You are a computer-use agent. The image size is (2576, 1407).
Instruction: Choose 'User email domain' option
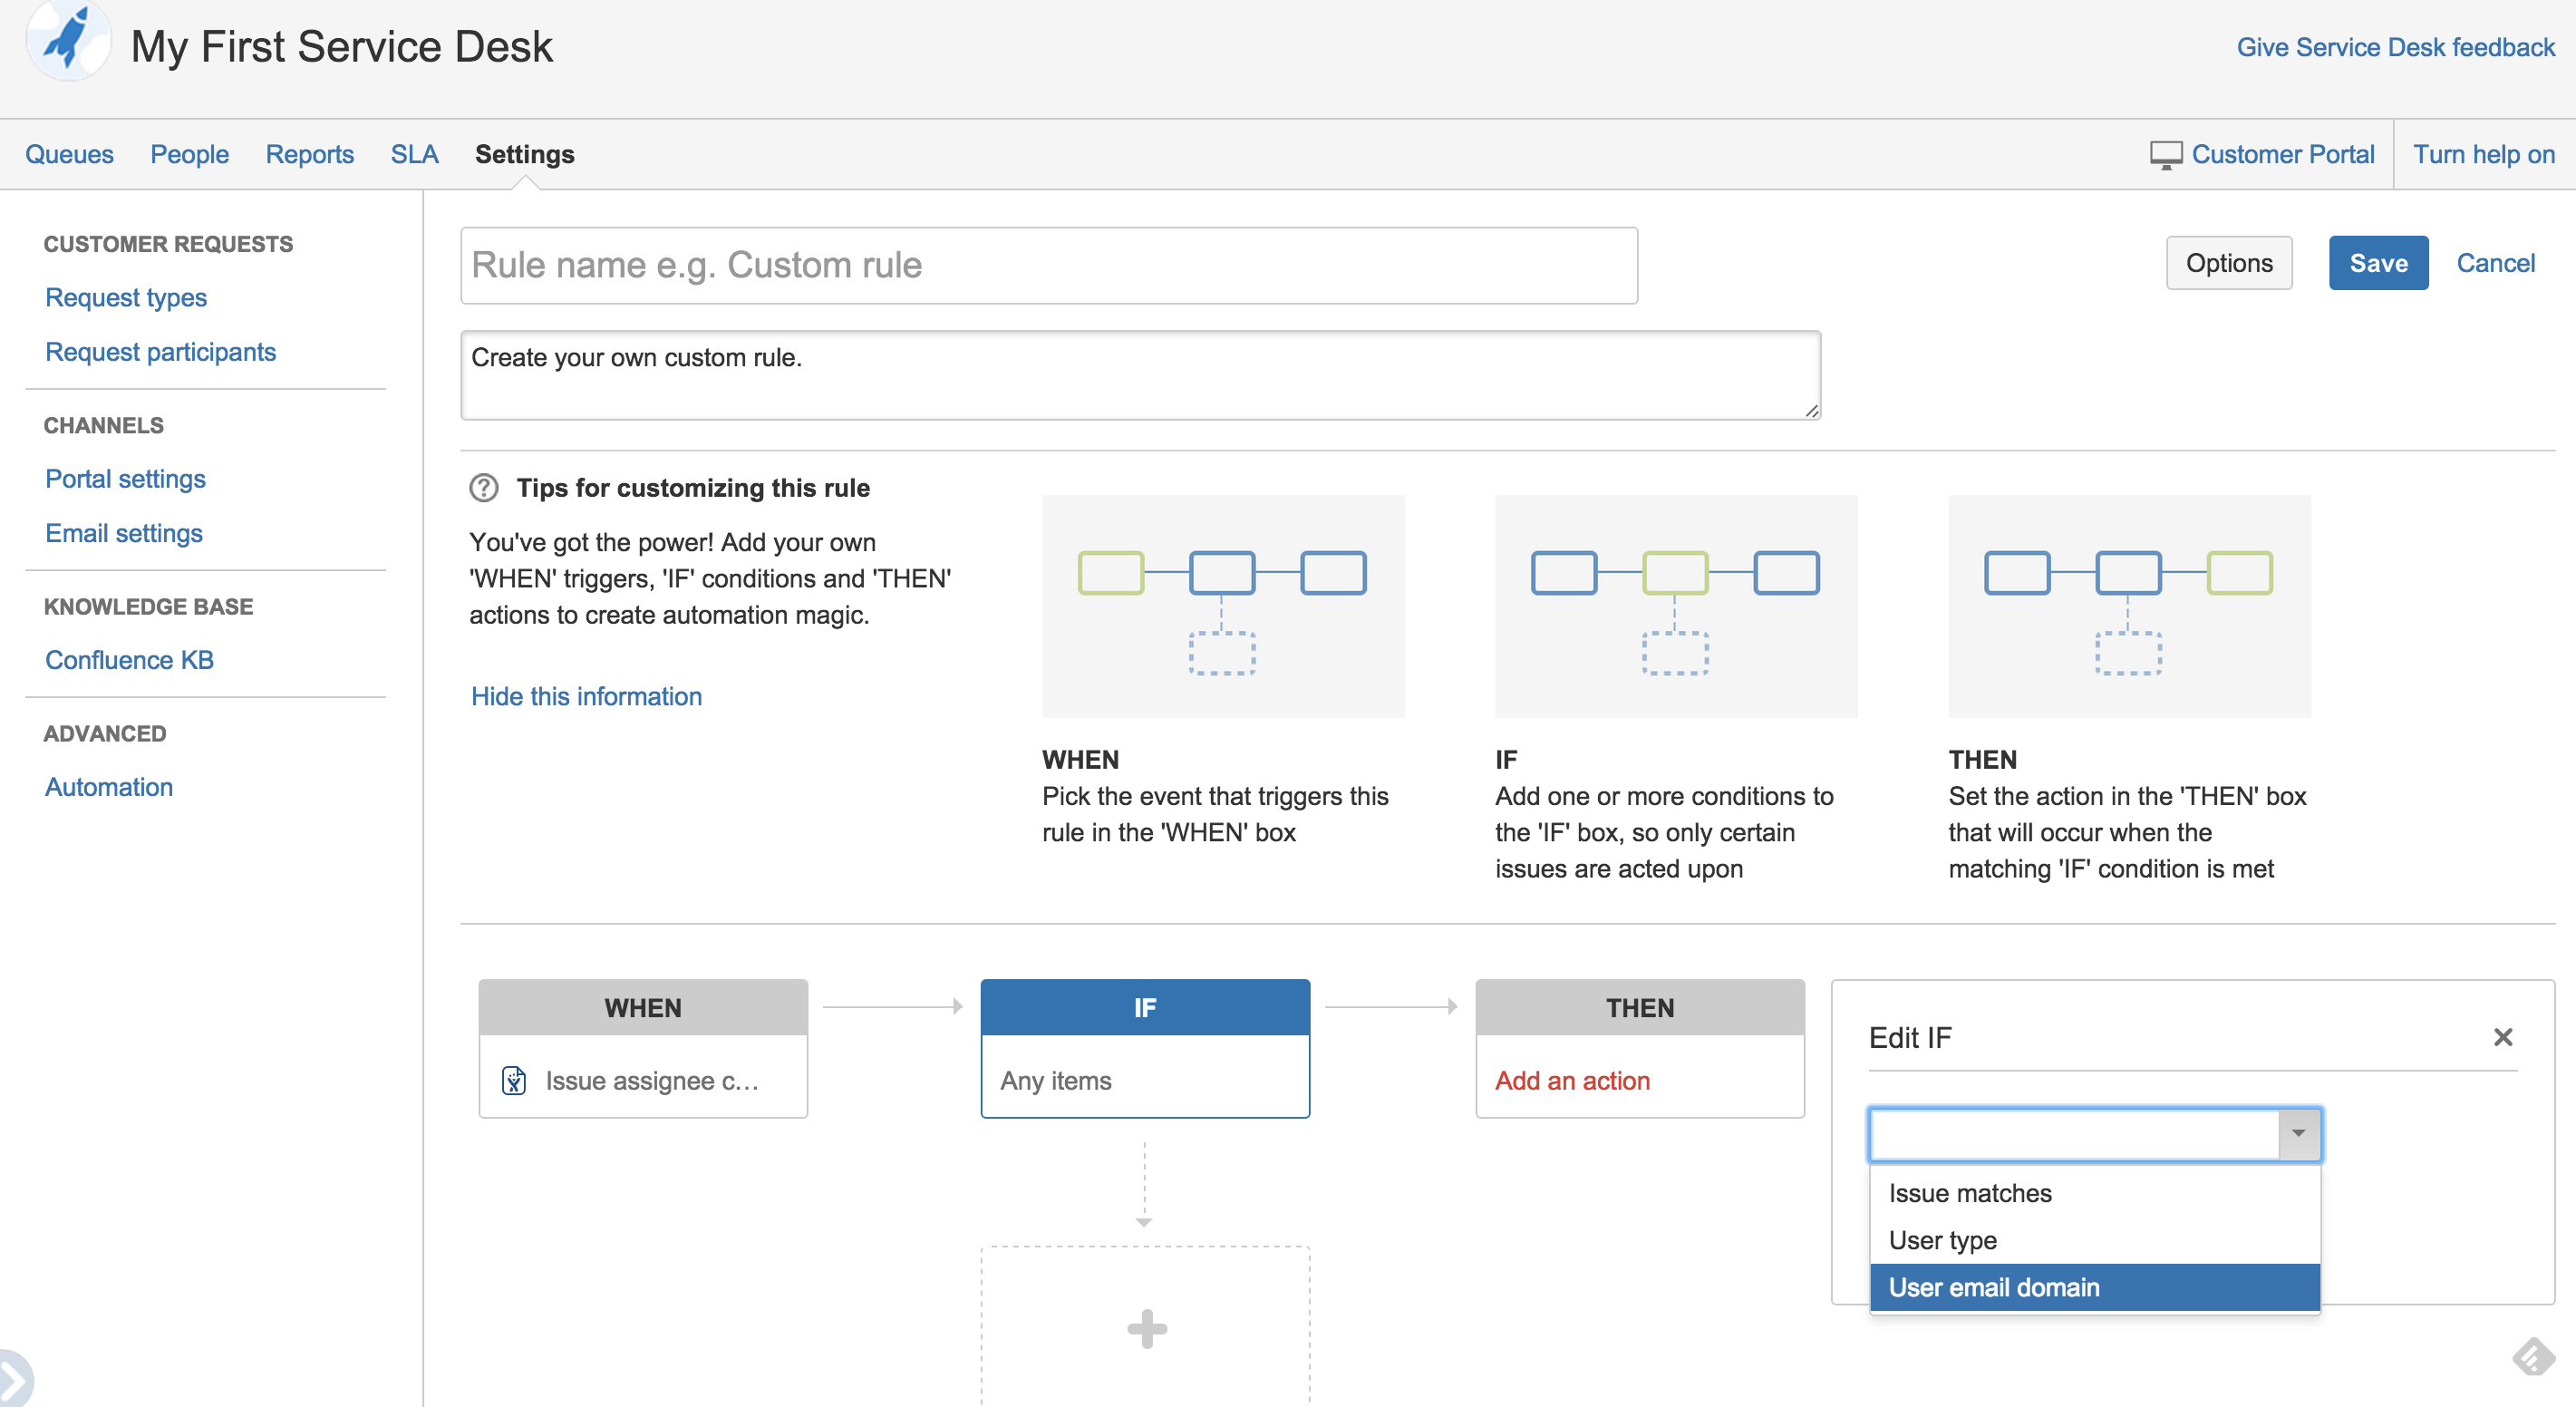1994,1287
